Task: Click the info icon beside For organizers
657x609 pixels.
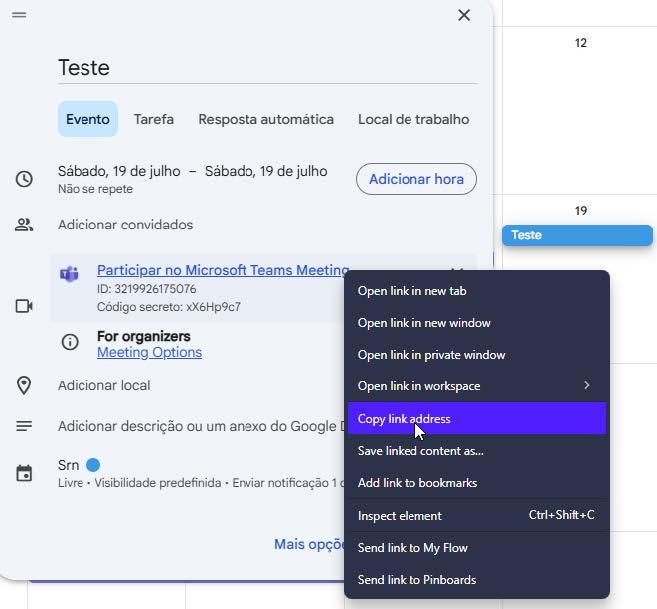Action: coord(70,342)
